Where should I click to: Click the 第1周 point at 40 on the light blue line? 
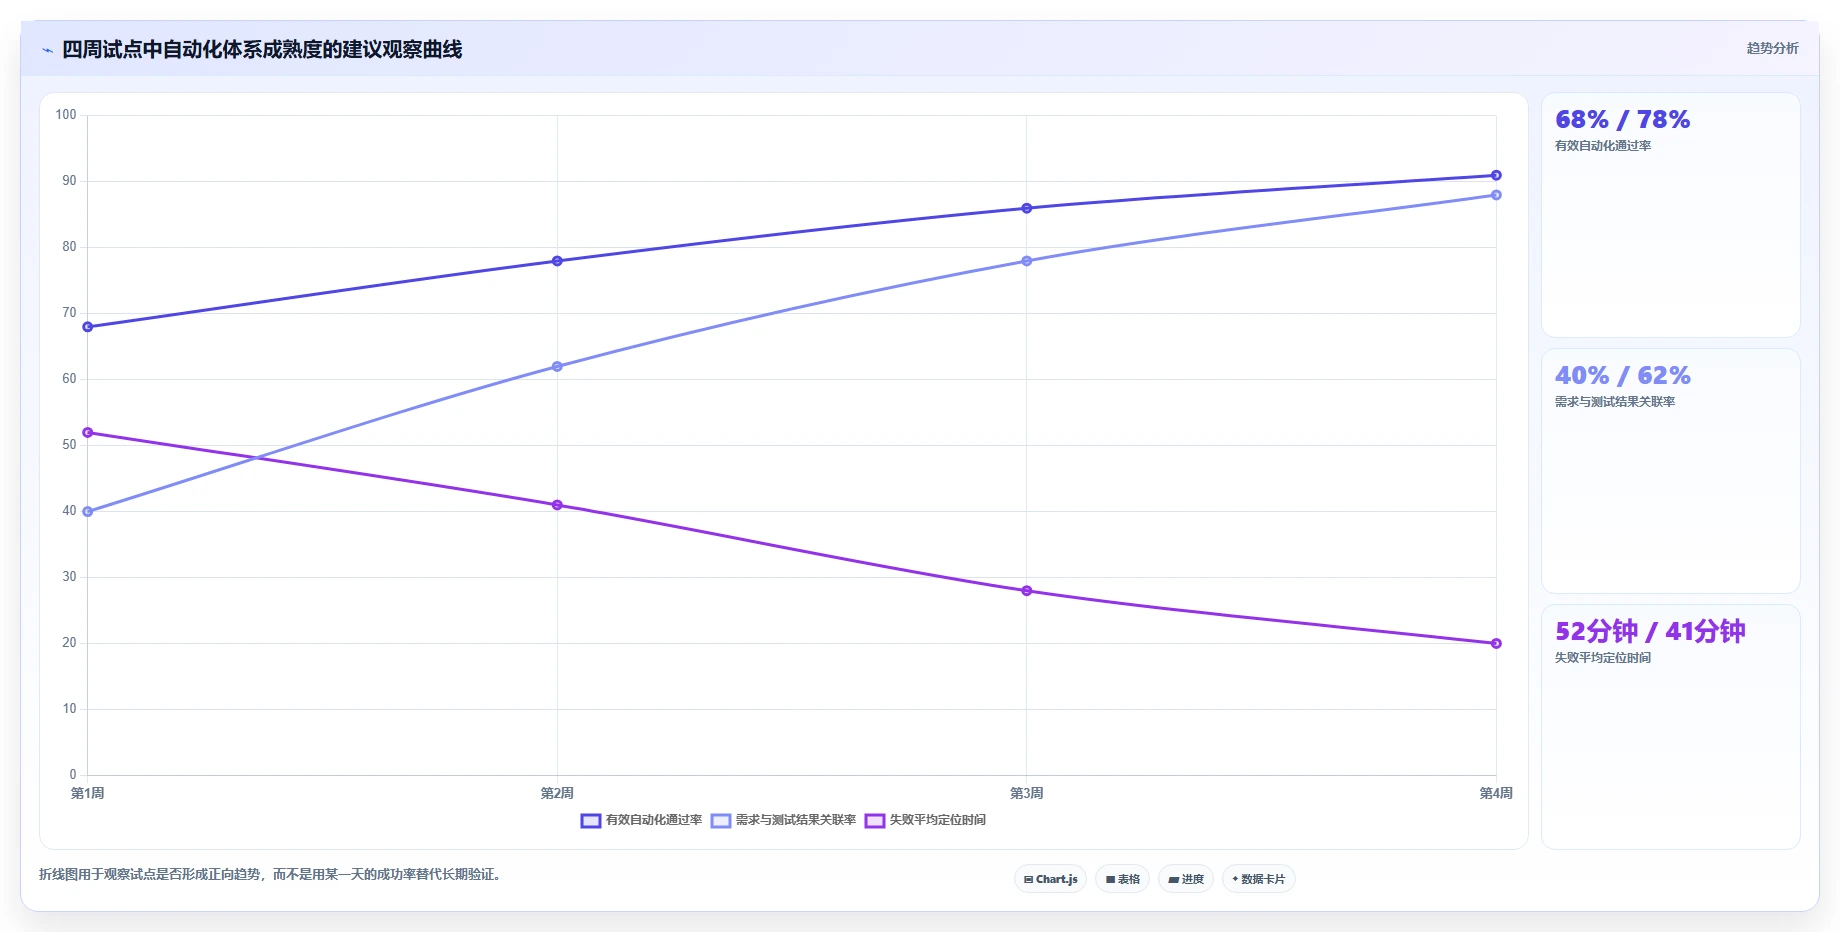point(88,512)
